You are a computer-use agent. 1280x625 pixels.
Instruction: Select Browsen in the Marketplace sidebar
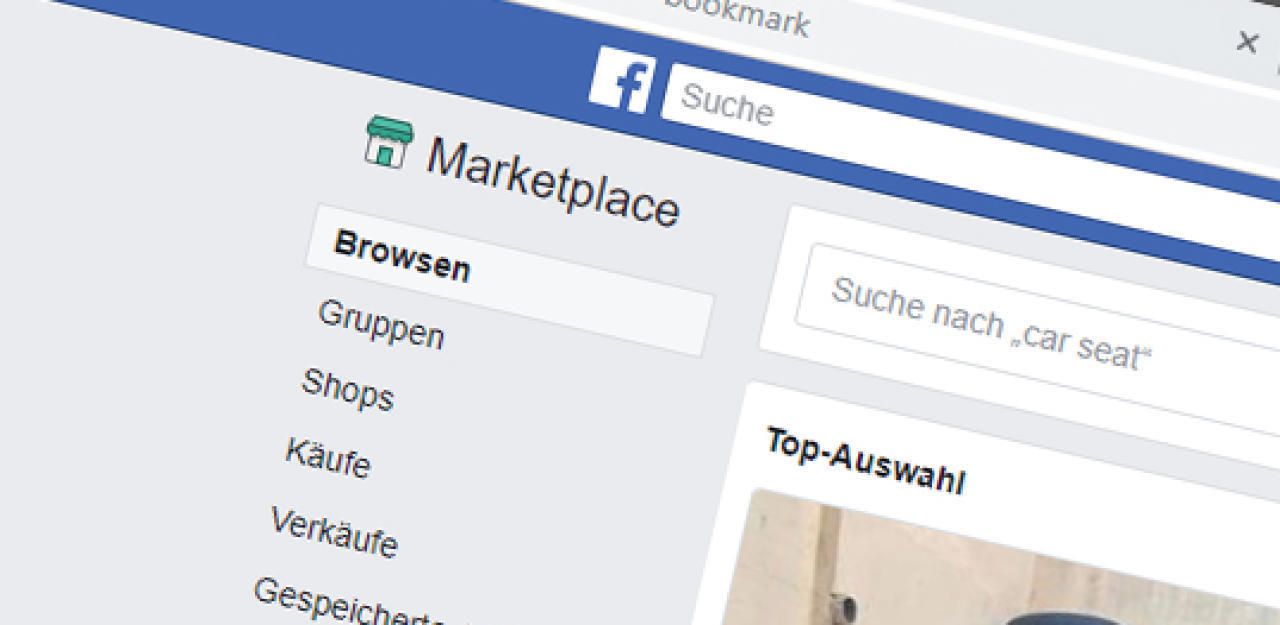pos(508,279)
